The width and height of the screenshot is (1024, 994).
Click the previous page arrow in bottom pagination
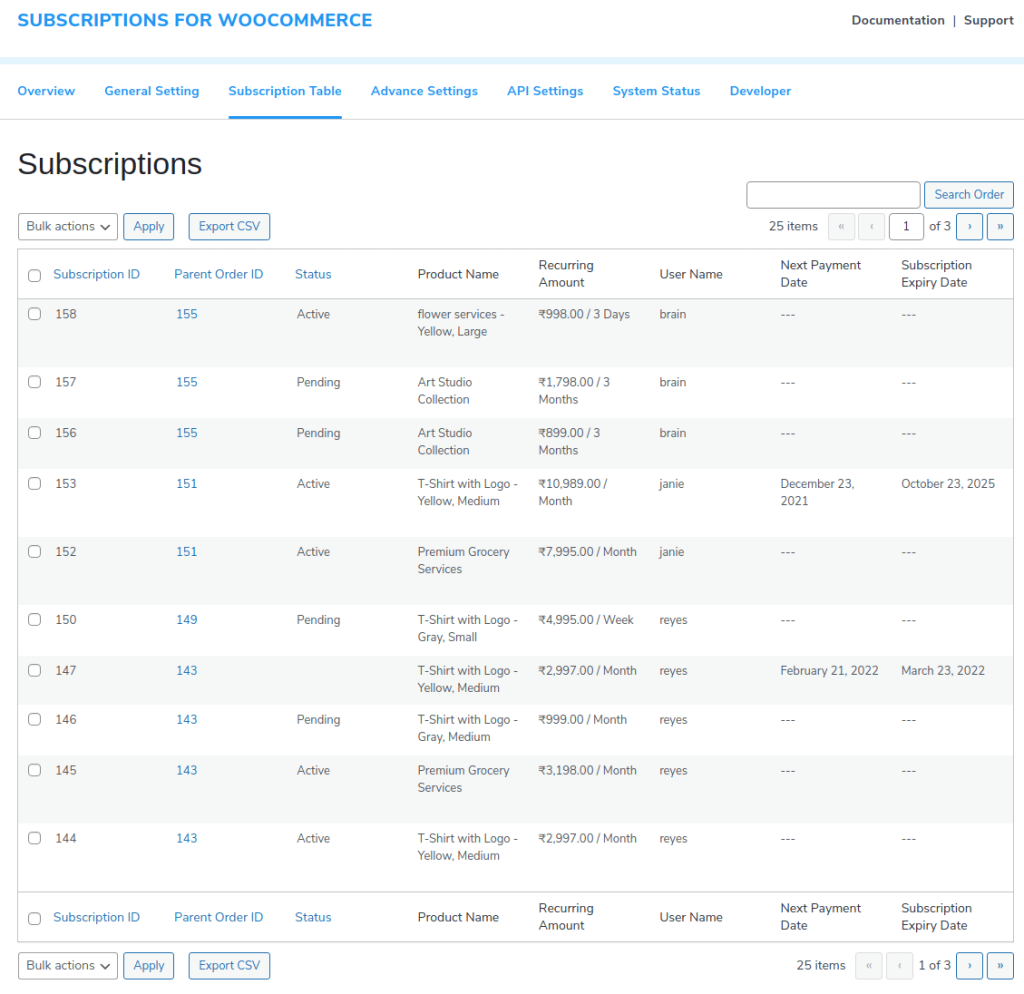(899, 965)
